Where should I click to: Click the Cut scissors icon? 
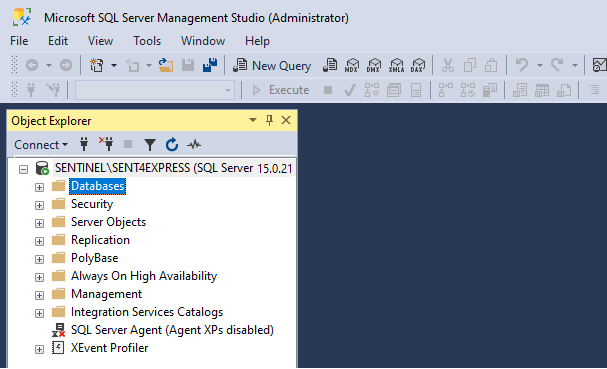(448, 65)
